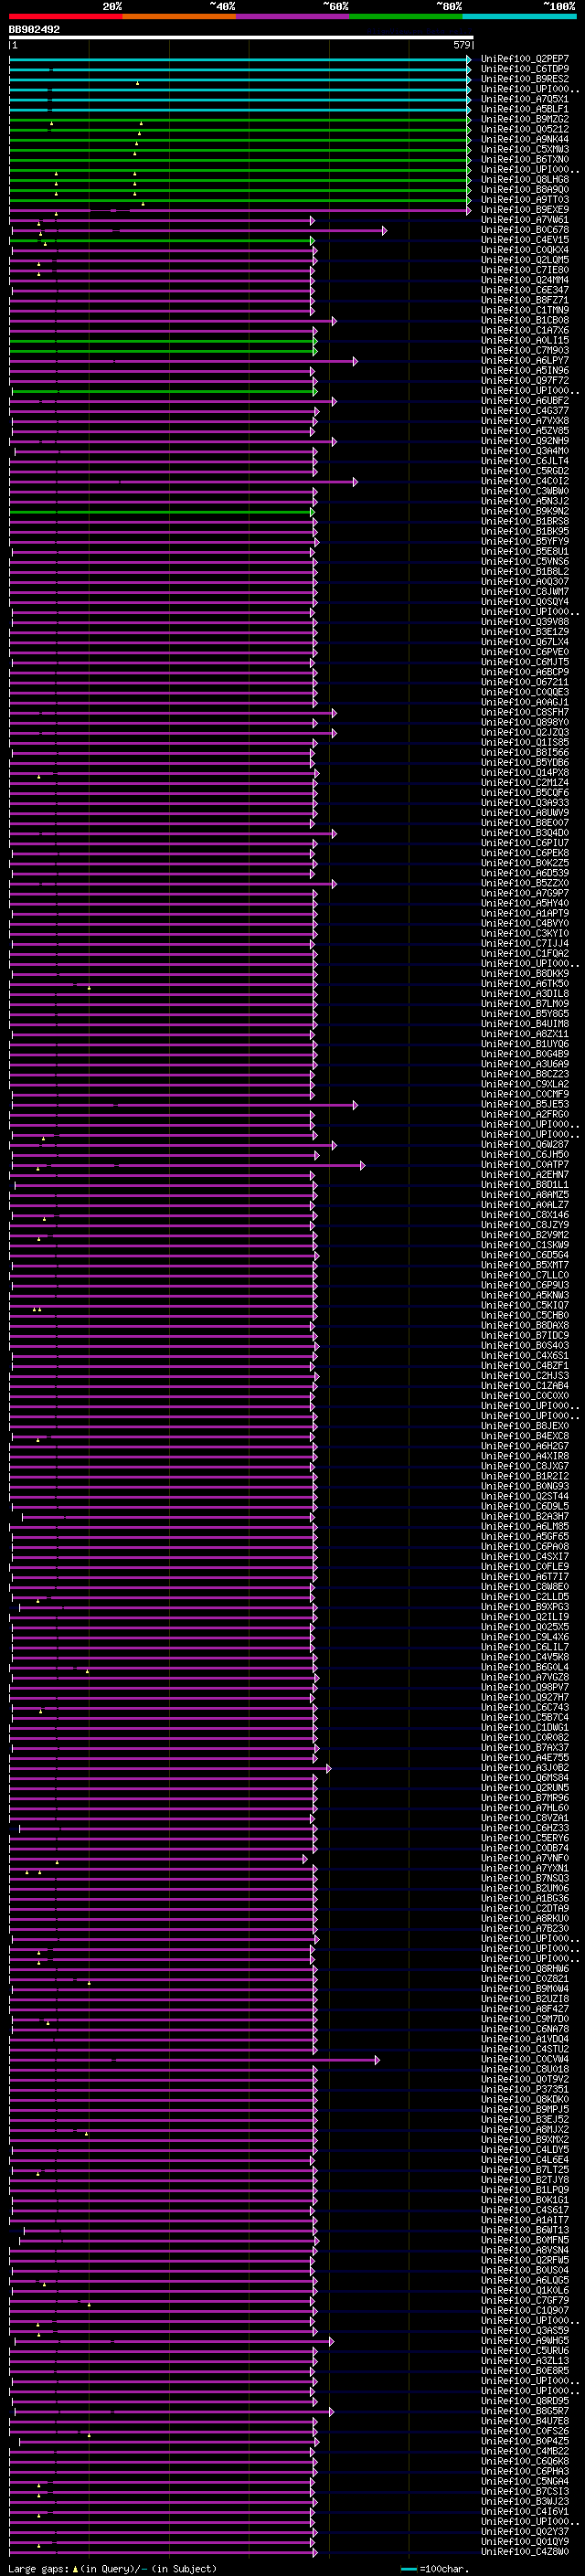Screen dimensions: 585x2576
Task: Click the Large gaps legend text
Action: tap(112, 2569)
